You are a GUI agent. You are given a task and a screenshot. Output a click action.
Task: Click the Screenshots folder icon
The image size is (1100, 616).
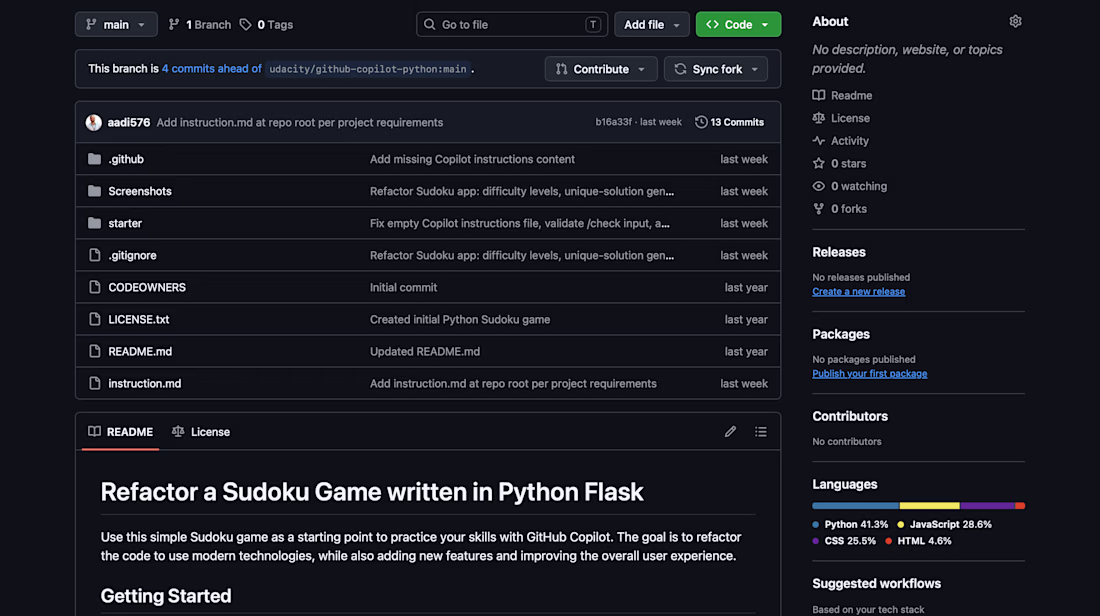click(x=94, y=191)
